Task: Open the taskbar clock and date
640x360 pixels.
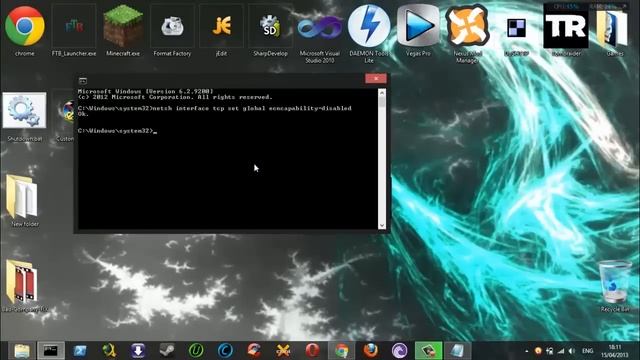Action: click(x=615, y=351)
